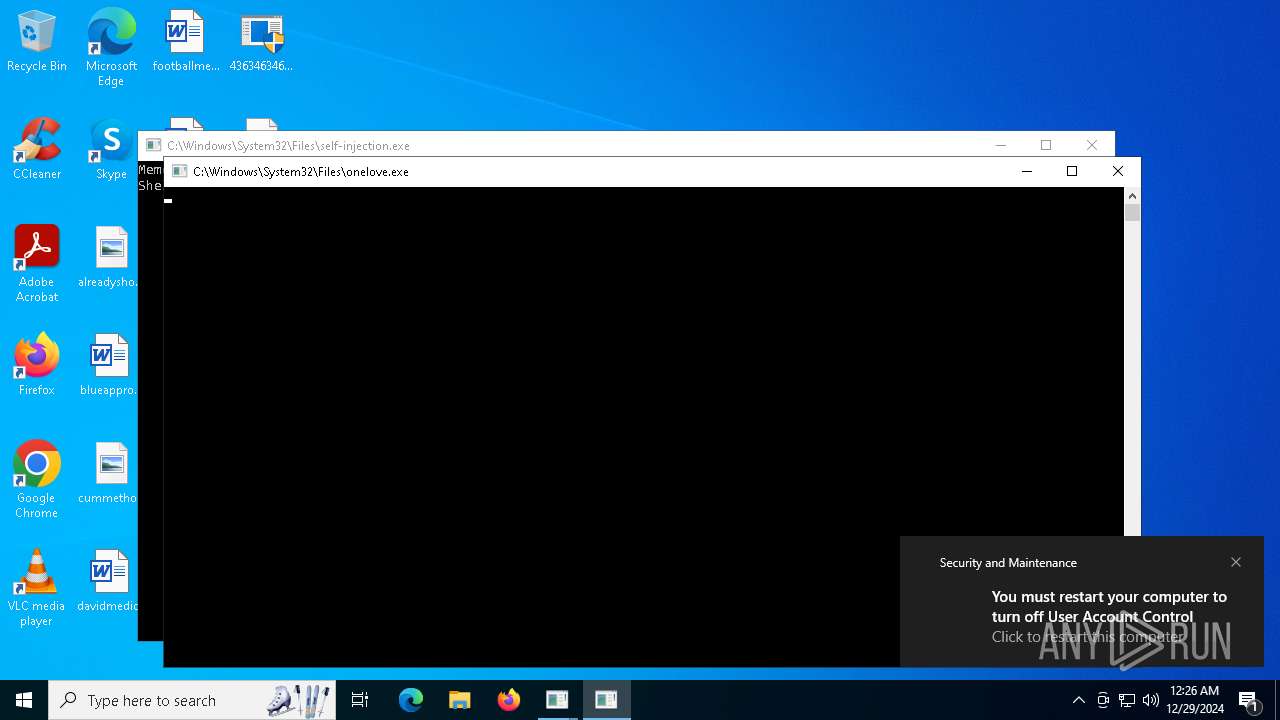Select the blueappro Word document icon
Screen dimensions: 1280x720
click(109, 366)
